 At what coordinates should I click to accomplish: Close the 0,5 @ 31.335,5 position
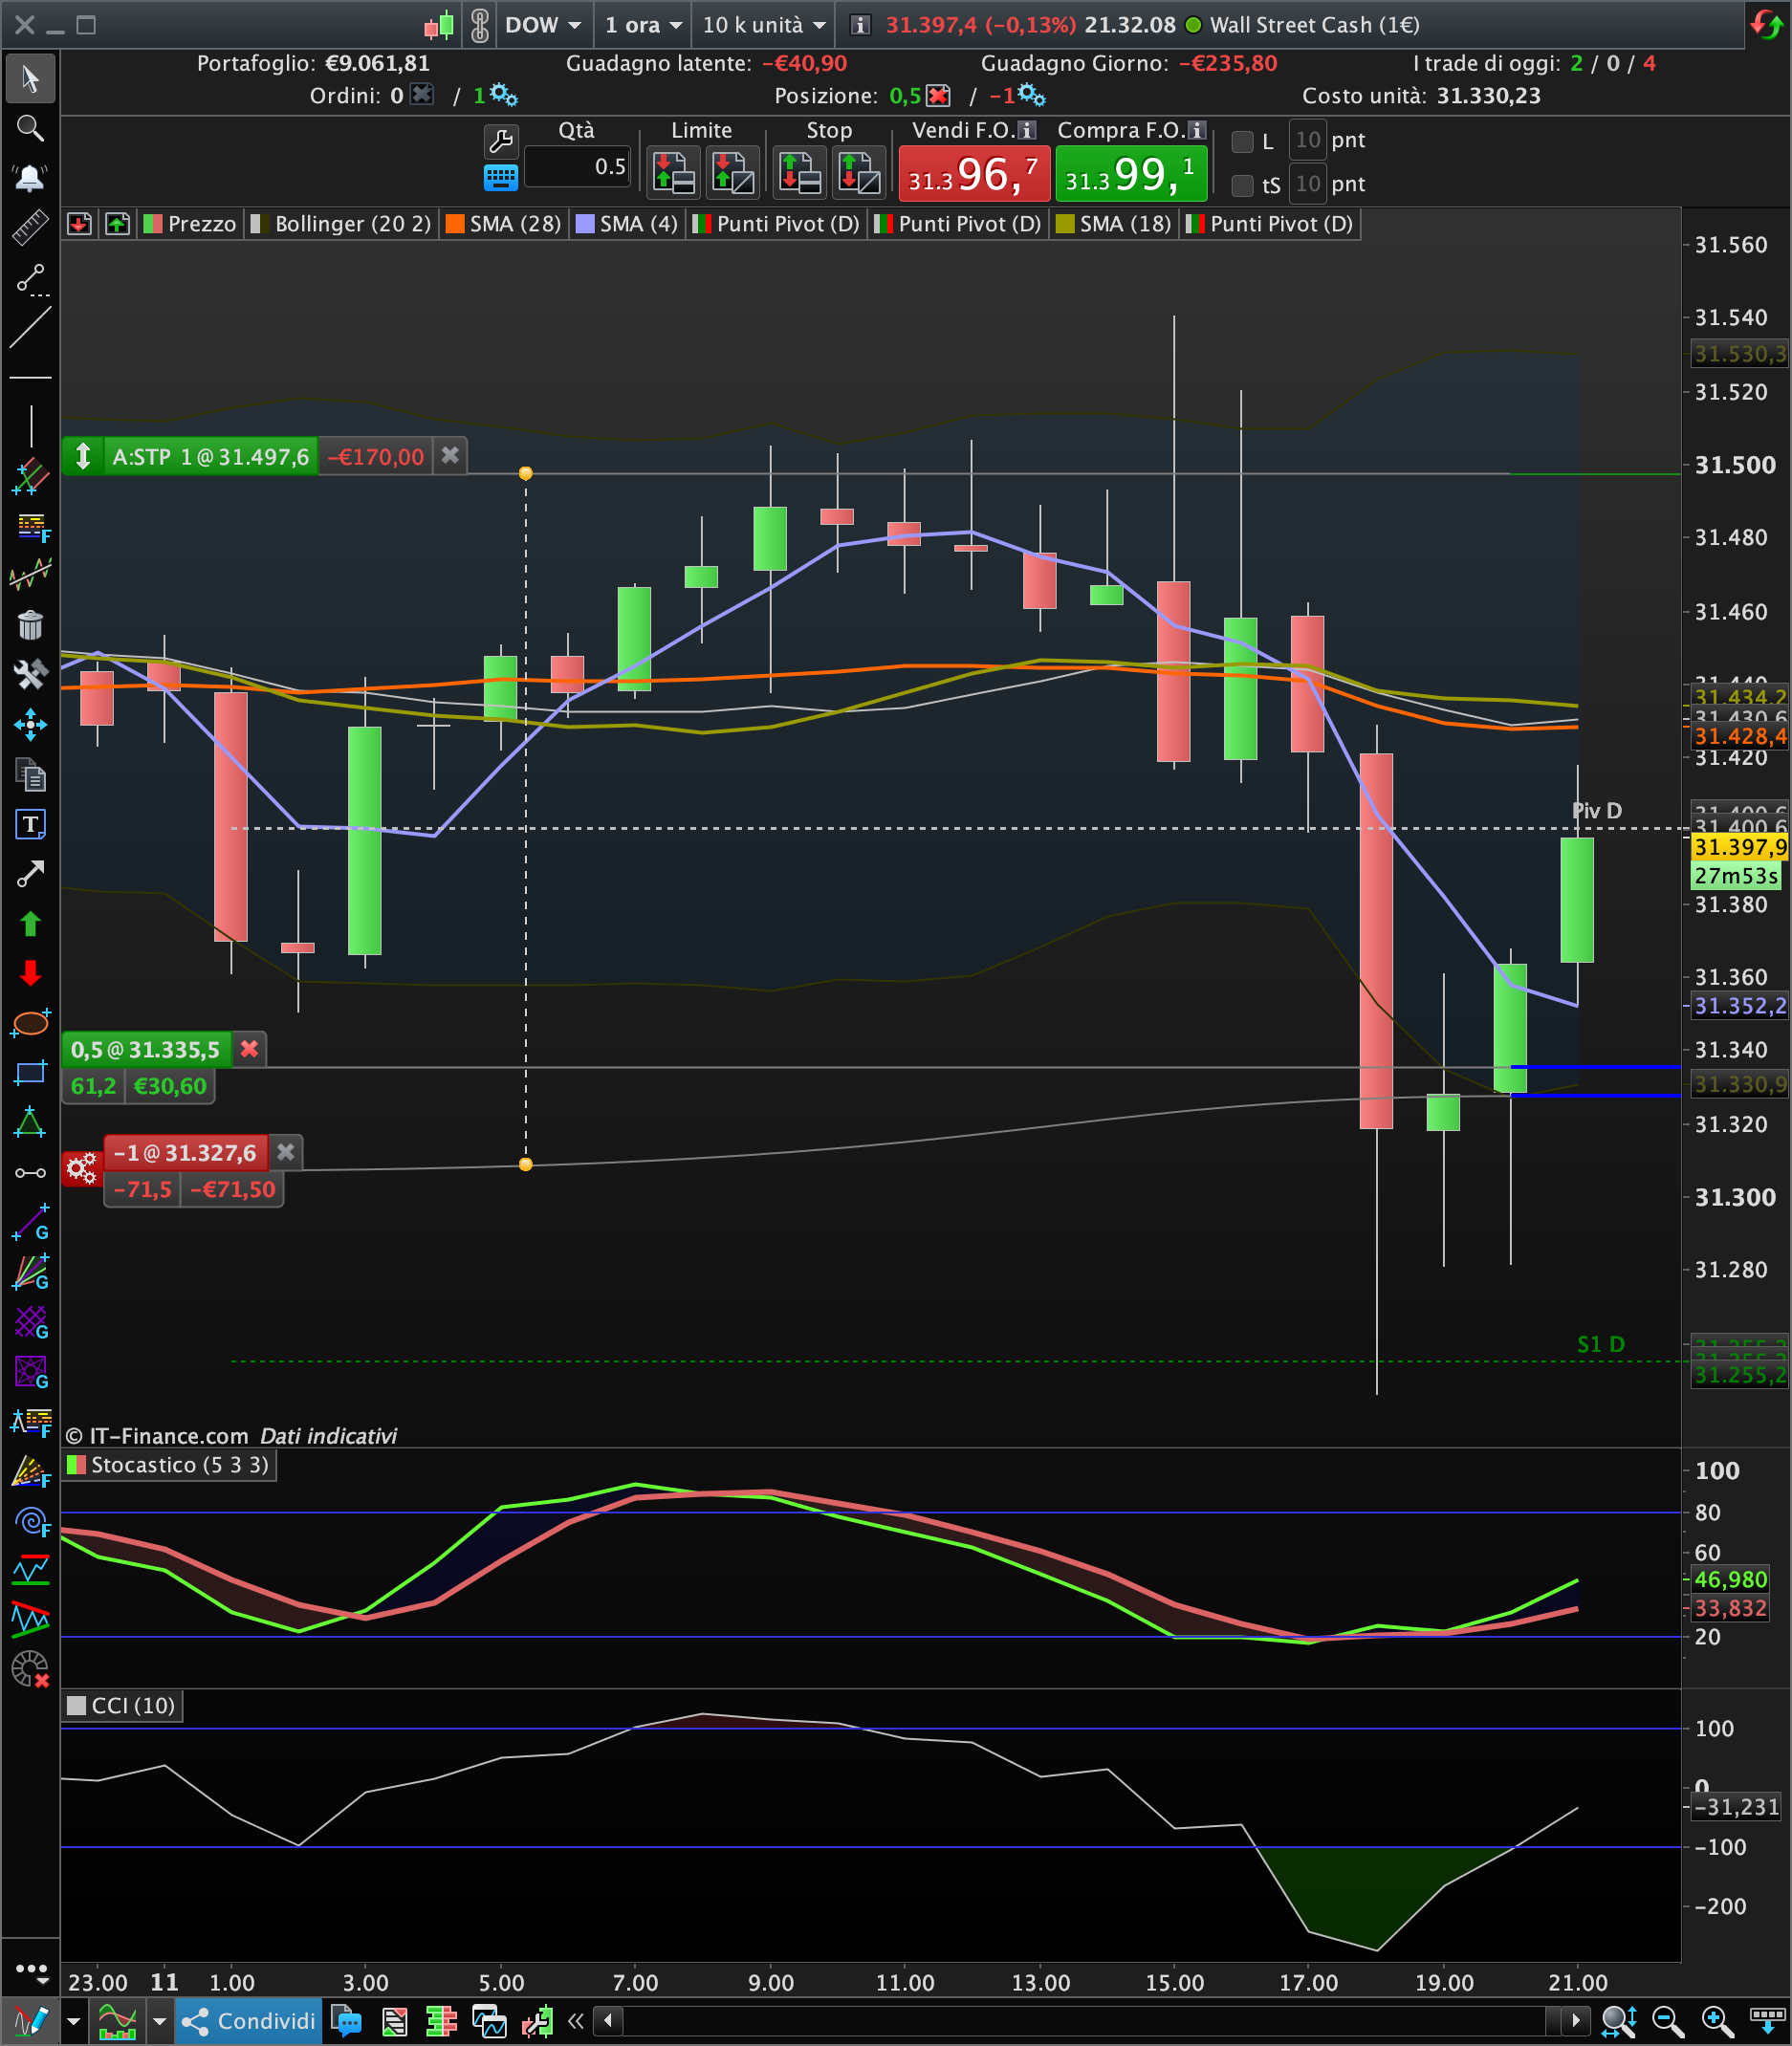click(x=249, y=1049)
